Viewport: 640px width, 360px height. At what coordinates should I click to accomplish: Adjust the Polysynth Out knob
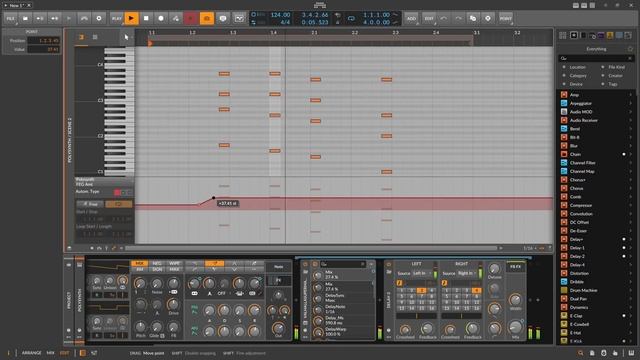click(278, 328)
